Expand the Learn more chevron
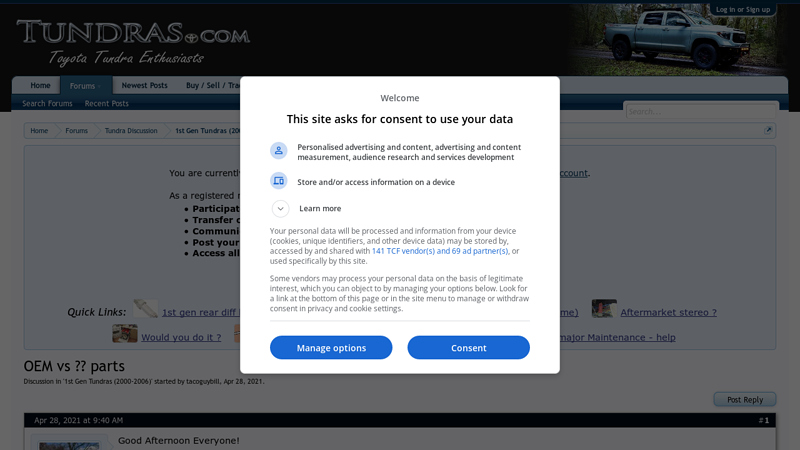The image size is (800, 450). pos(281,209)
